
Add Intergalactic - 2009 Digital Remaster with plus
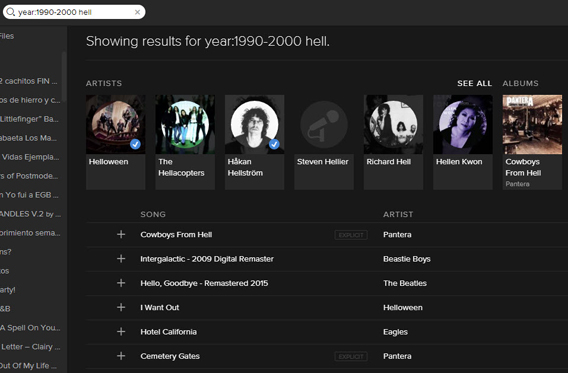121,259
